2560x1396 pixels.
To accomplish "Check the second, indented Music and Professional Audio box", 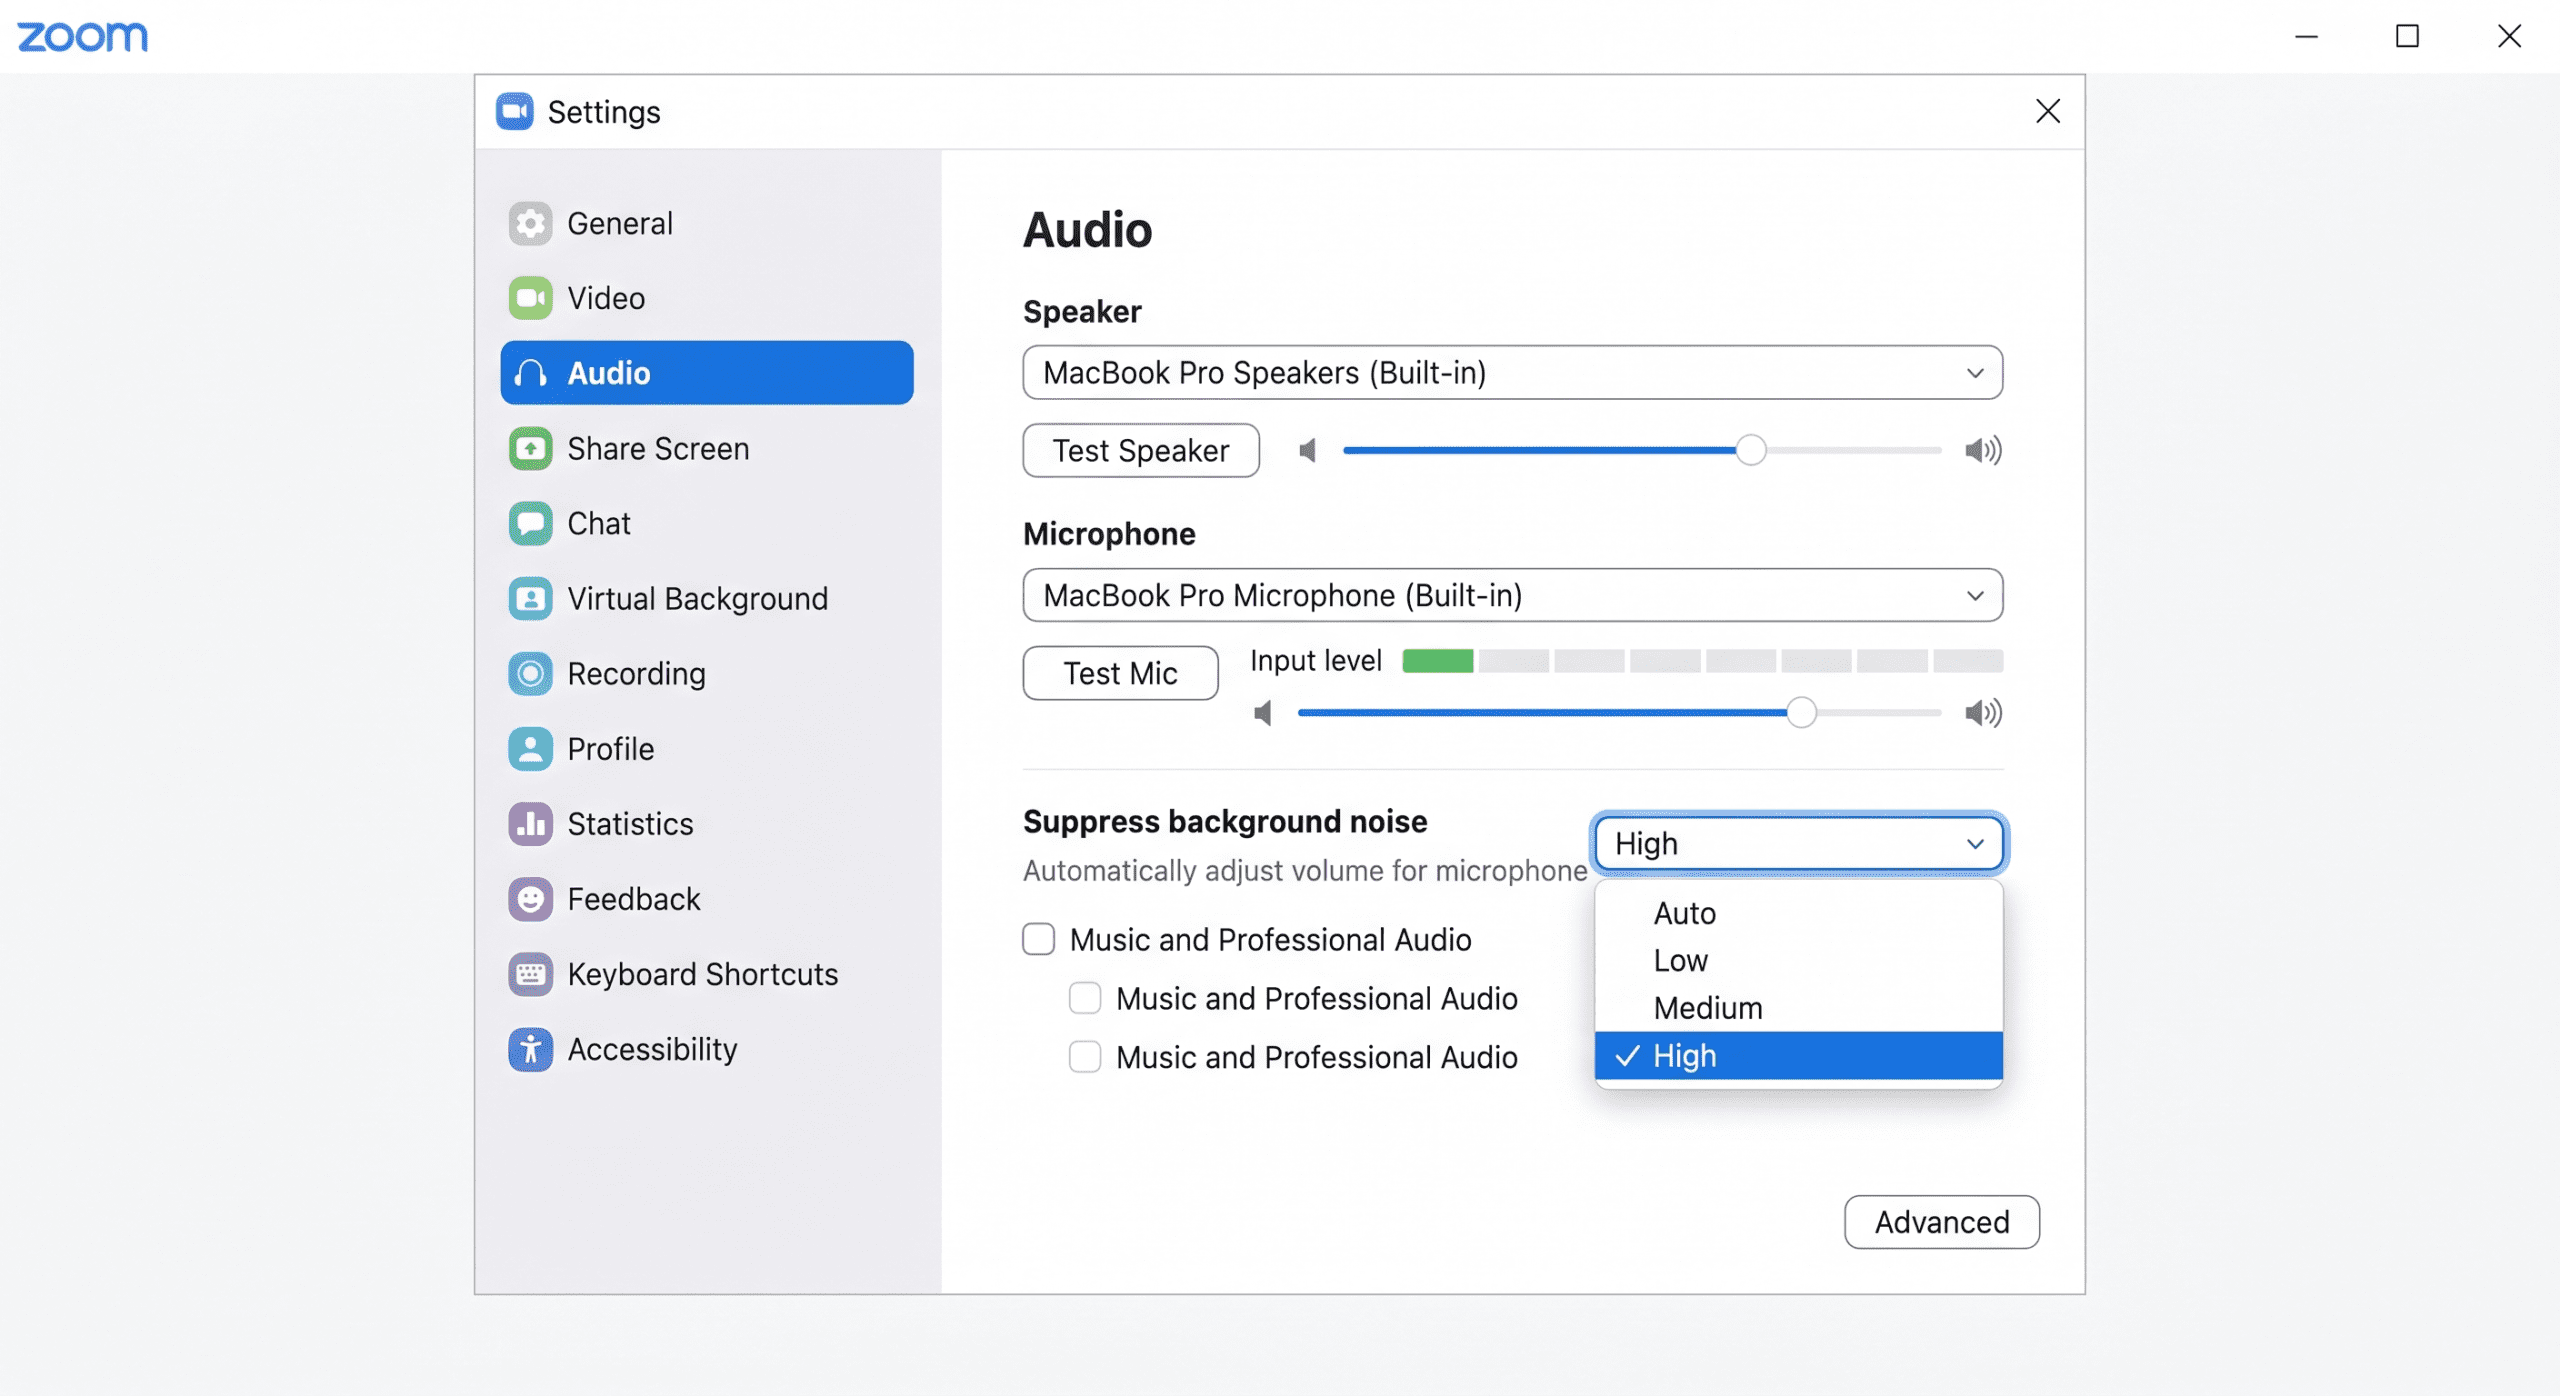I will (1085, 998).
